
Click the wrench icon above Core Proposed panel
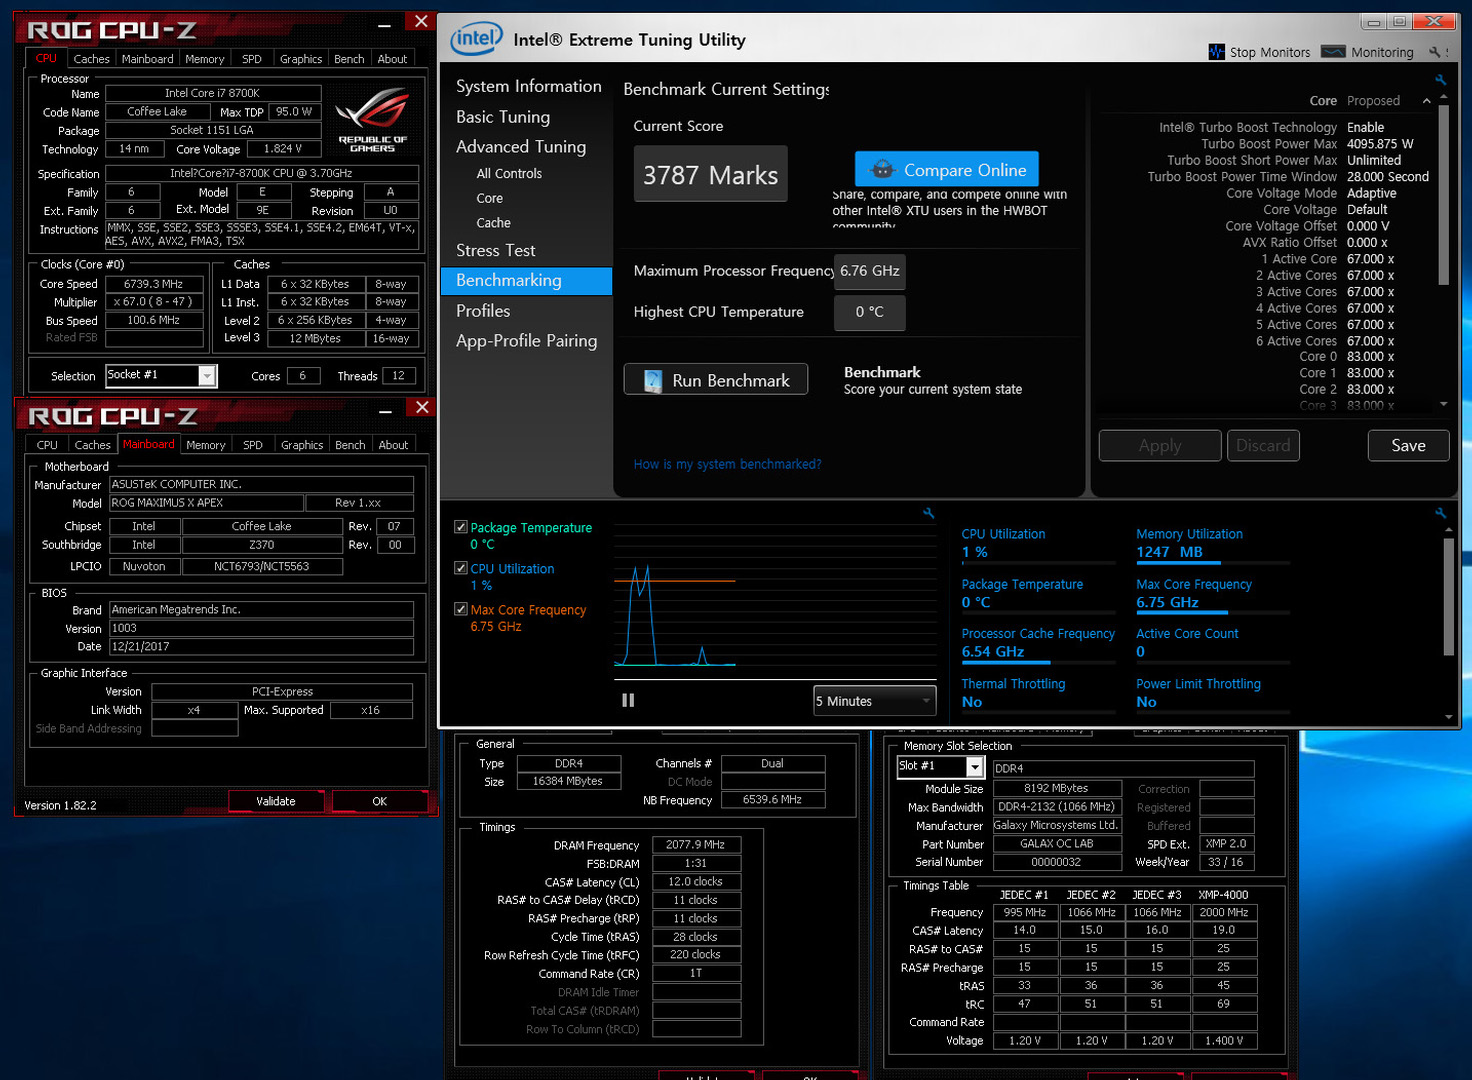[x=1440, y=80]
